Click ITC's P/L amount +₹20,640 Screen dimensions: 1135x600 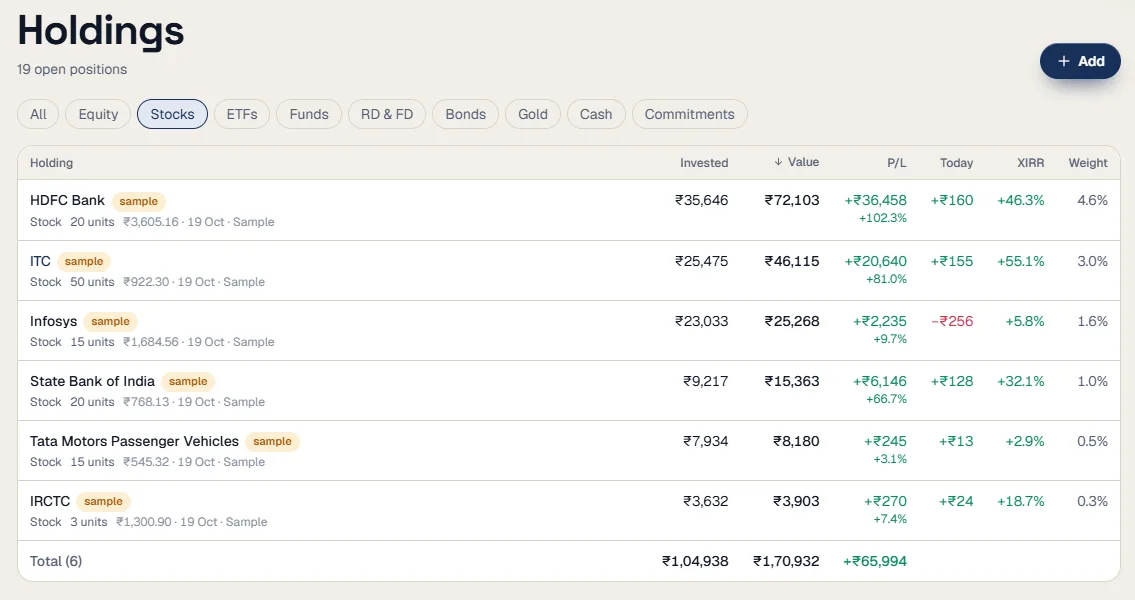tap(875, 261)
